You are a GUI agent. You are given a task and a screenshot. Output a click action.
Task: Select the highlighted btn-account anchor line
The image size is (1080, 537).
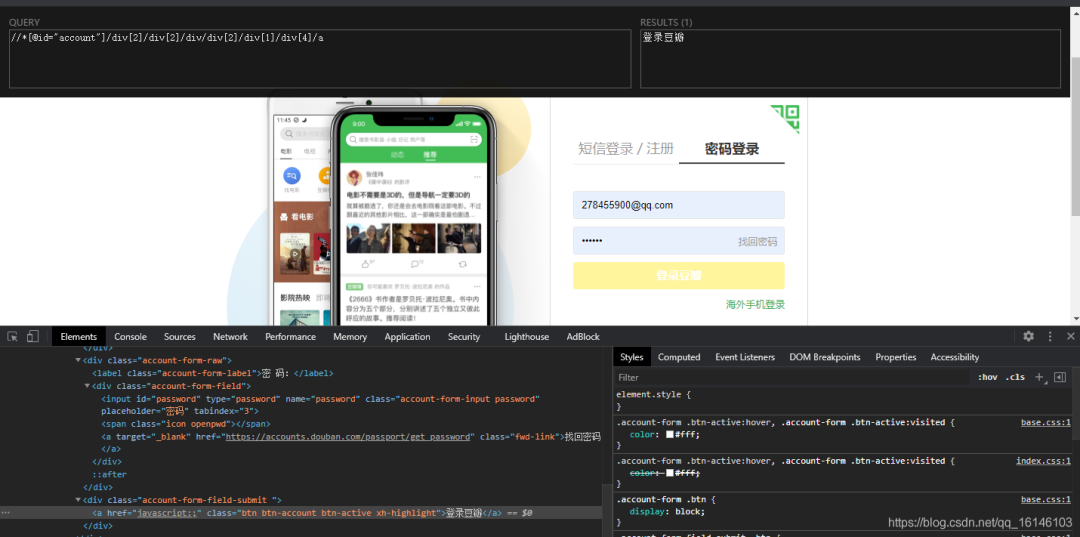point(302,513)
